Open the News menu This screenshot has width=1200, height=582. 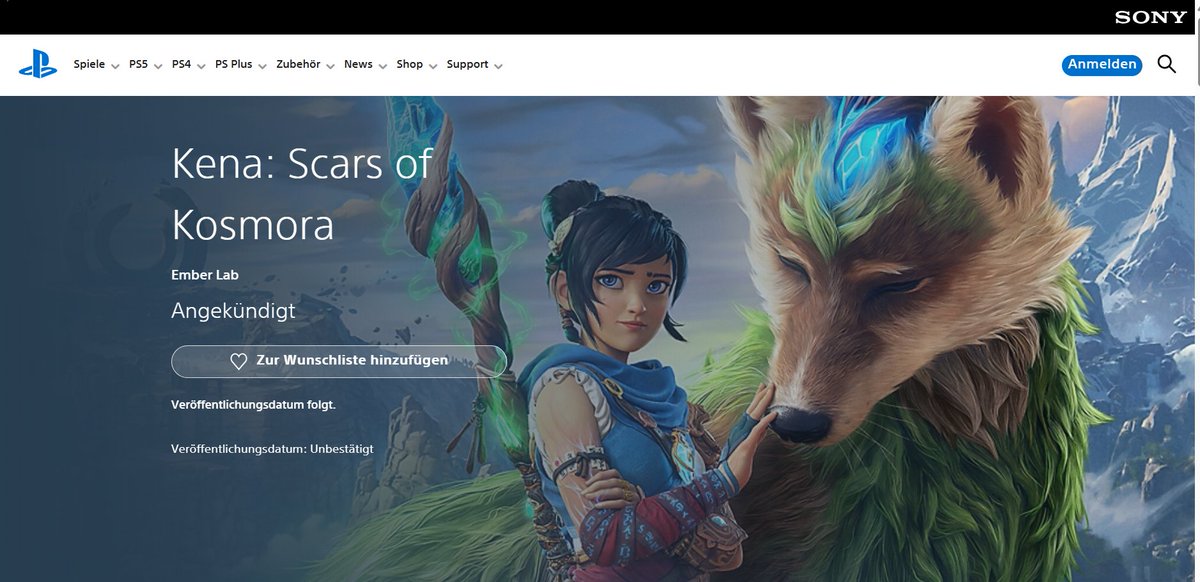[x=358, y=64]
